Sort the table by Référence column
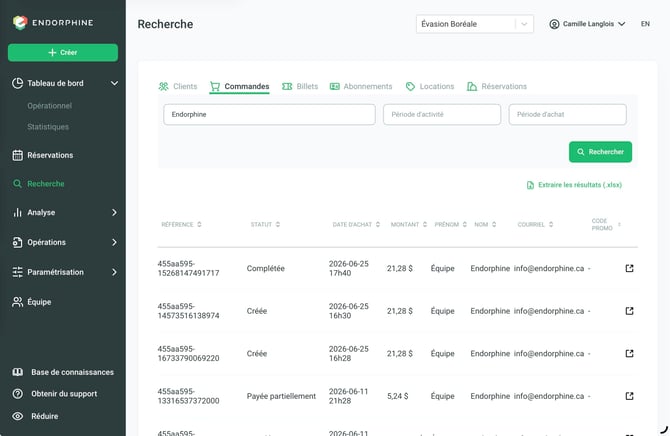This screenshot has width=670, height=436. pos(199,224)
